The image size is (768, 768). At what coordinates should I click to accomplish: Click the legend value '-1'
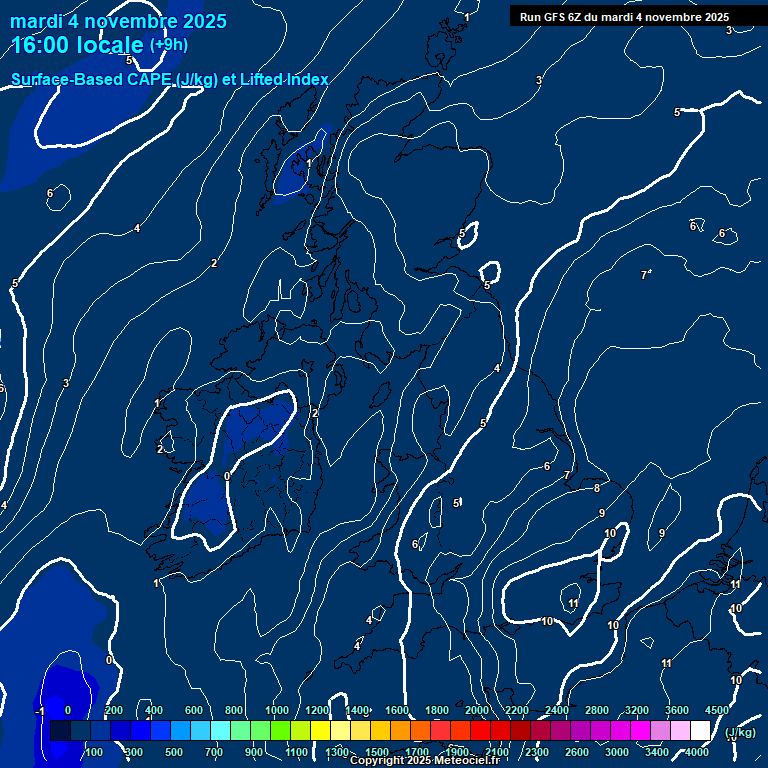40,711
